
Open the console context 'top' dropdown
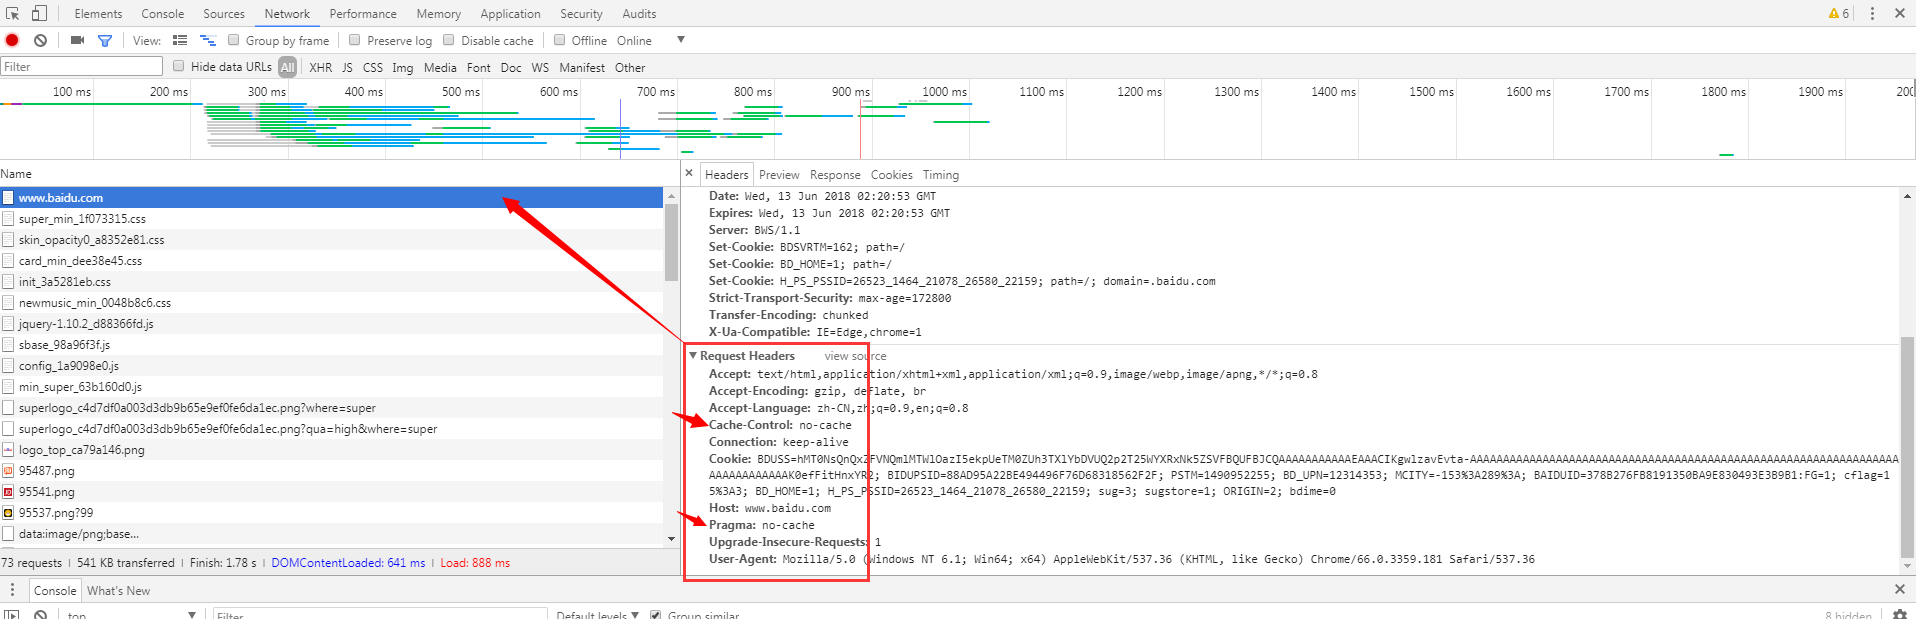(x=130, y=614)
